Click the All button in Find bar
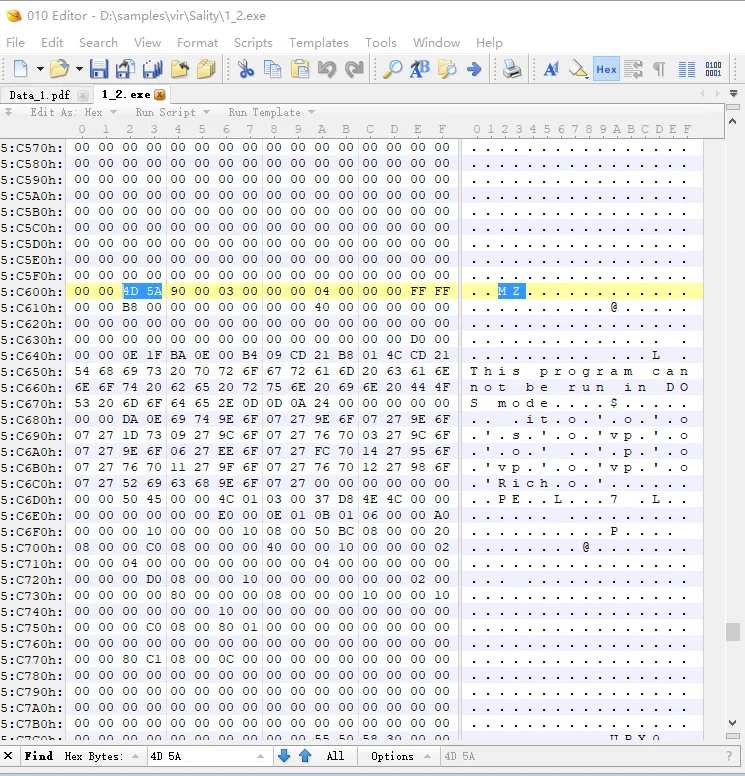This screenshot has height=776, width=745. pos(335,756)
